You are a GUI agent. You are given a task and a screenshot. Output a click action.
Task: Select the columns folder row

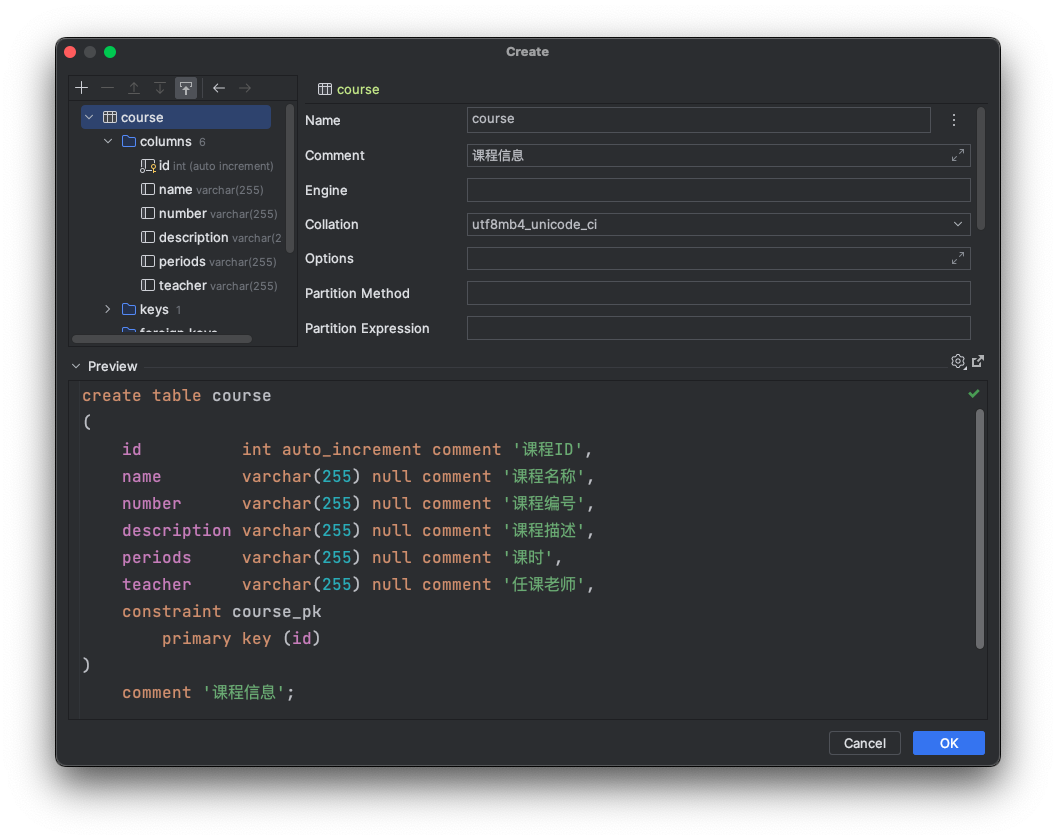tap(165, 141)
